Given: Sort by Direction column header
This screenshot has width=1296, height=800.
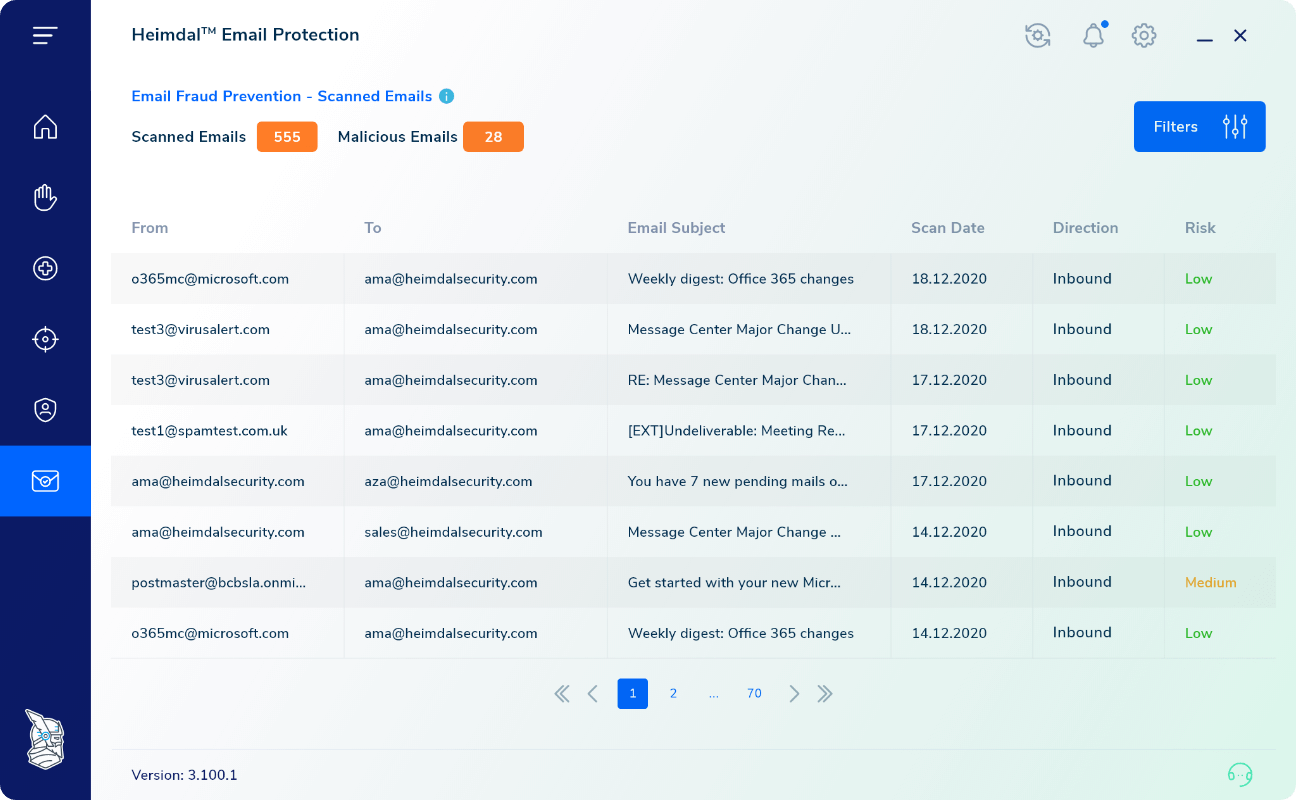Looking at the screenshot, I should point(1085,228).
